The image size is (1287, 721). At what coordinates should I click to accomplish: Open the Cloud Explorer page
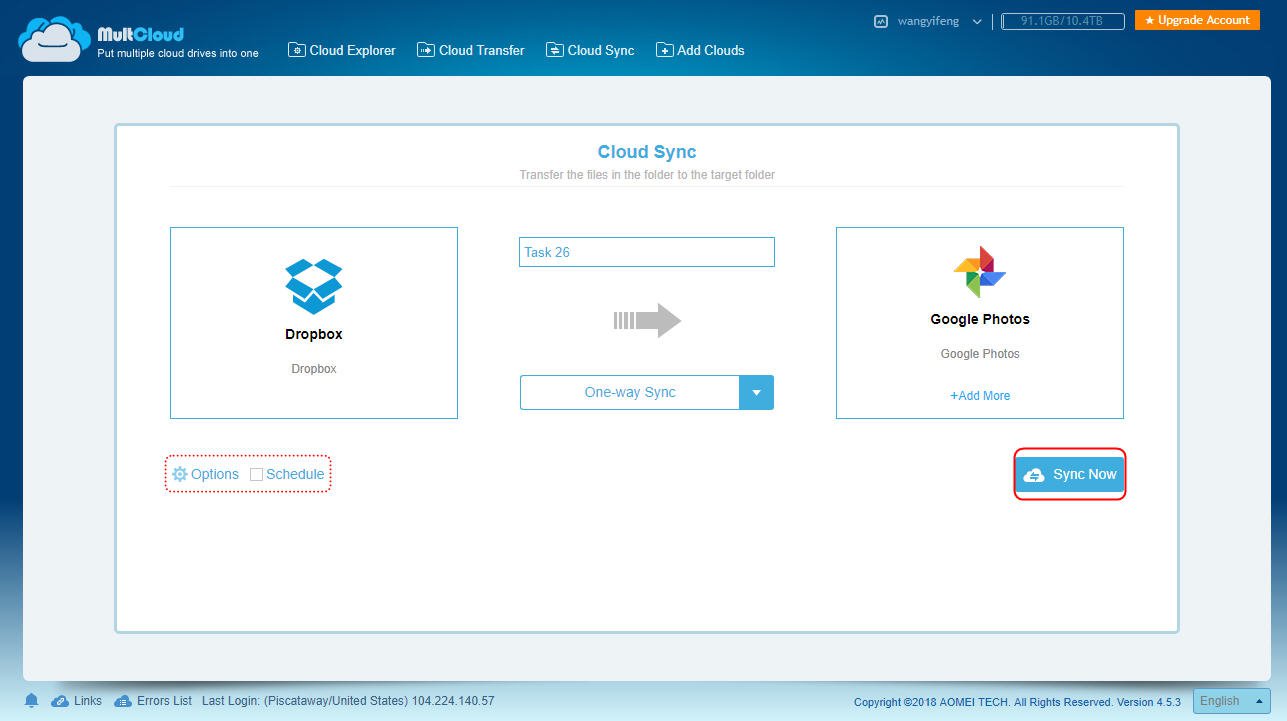pyautogui.click(x=342, y=50)
